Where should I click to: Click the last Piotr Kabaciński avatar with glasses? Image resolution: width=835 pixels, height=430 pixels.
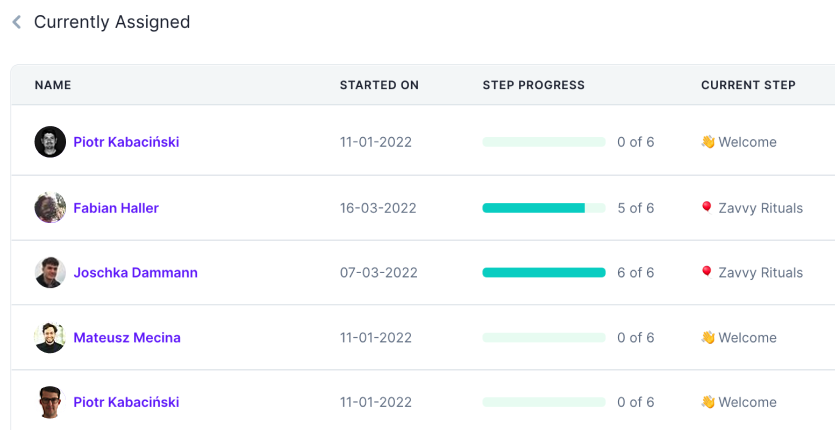(50, 402)
